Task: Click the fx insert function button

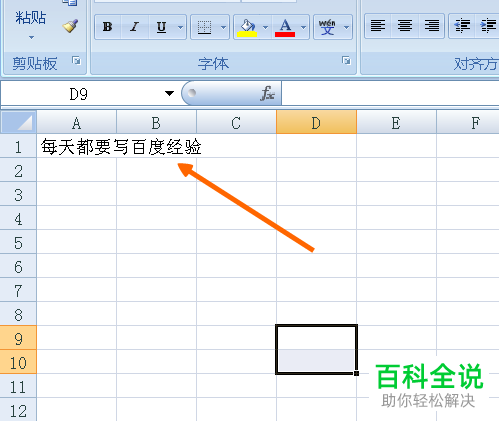Action: pyautogui.click(x=267, y=93)
